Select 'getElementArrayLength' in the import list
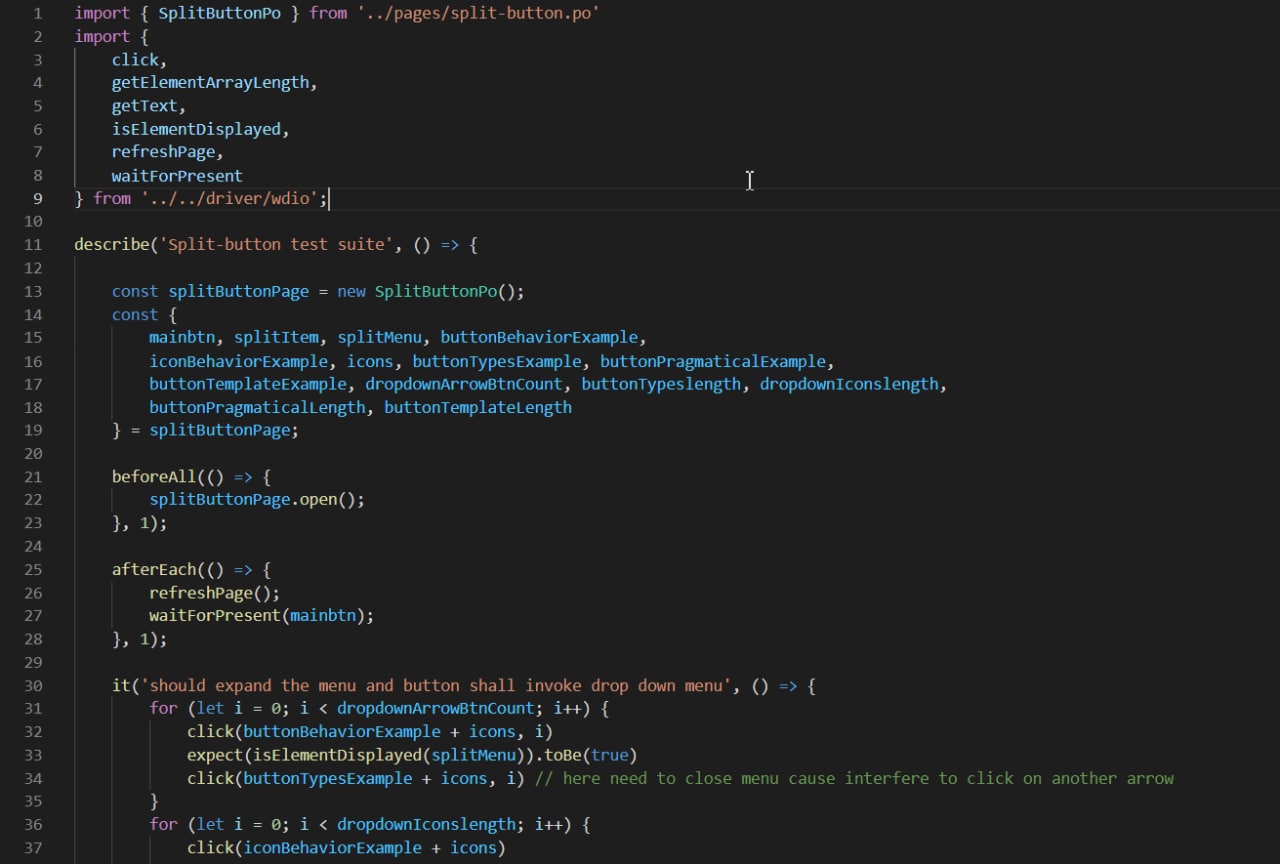Viewport: 1280px width, 864px height. 210,83
